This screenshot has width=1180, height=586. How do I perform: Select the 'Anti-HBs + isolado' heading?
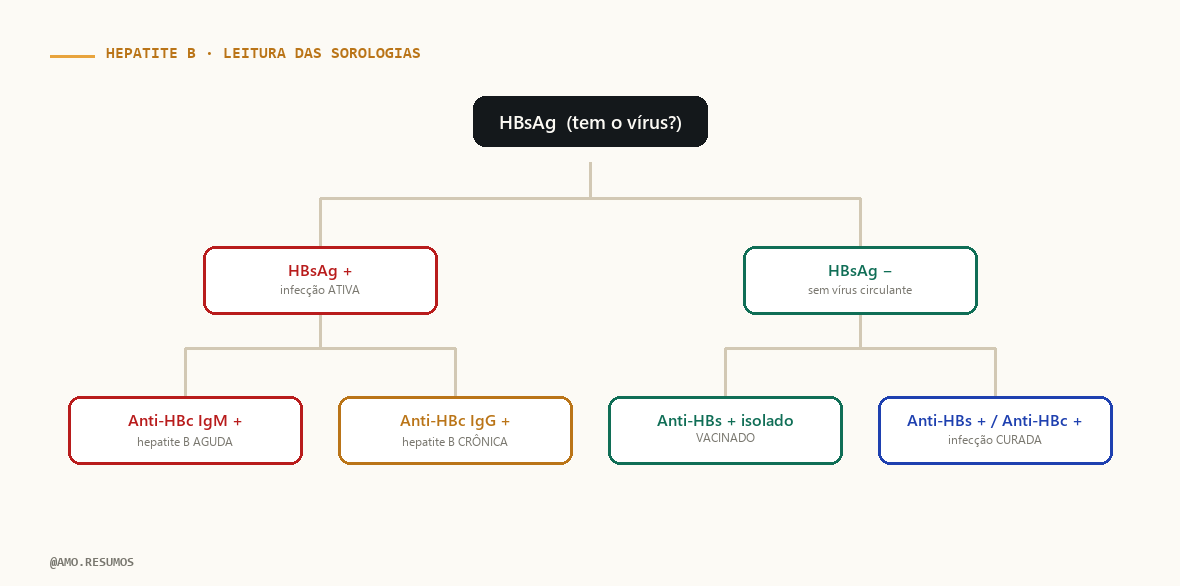725,421
